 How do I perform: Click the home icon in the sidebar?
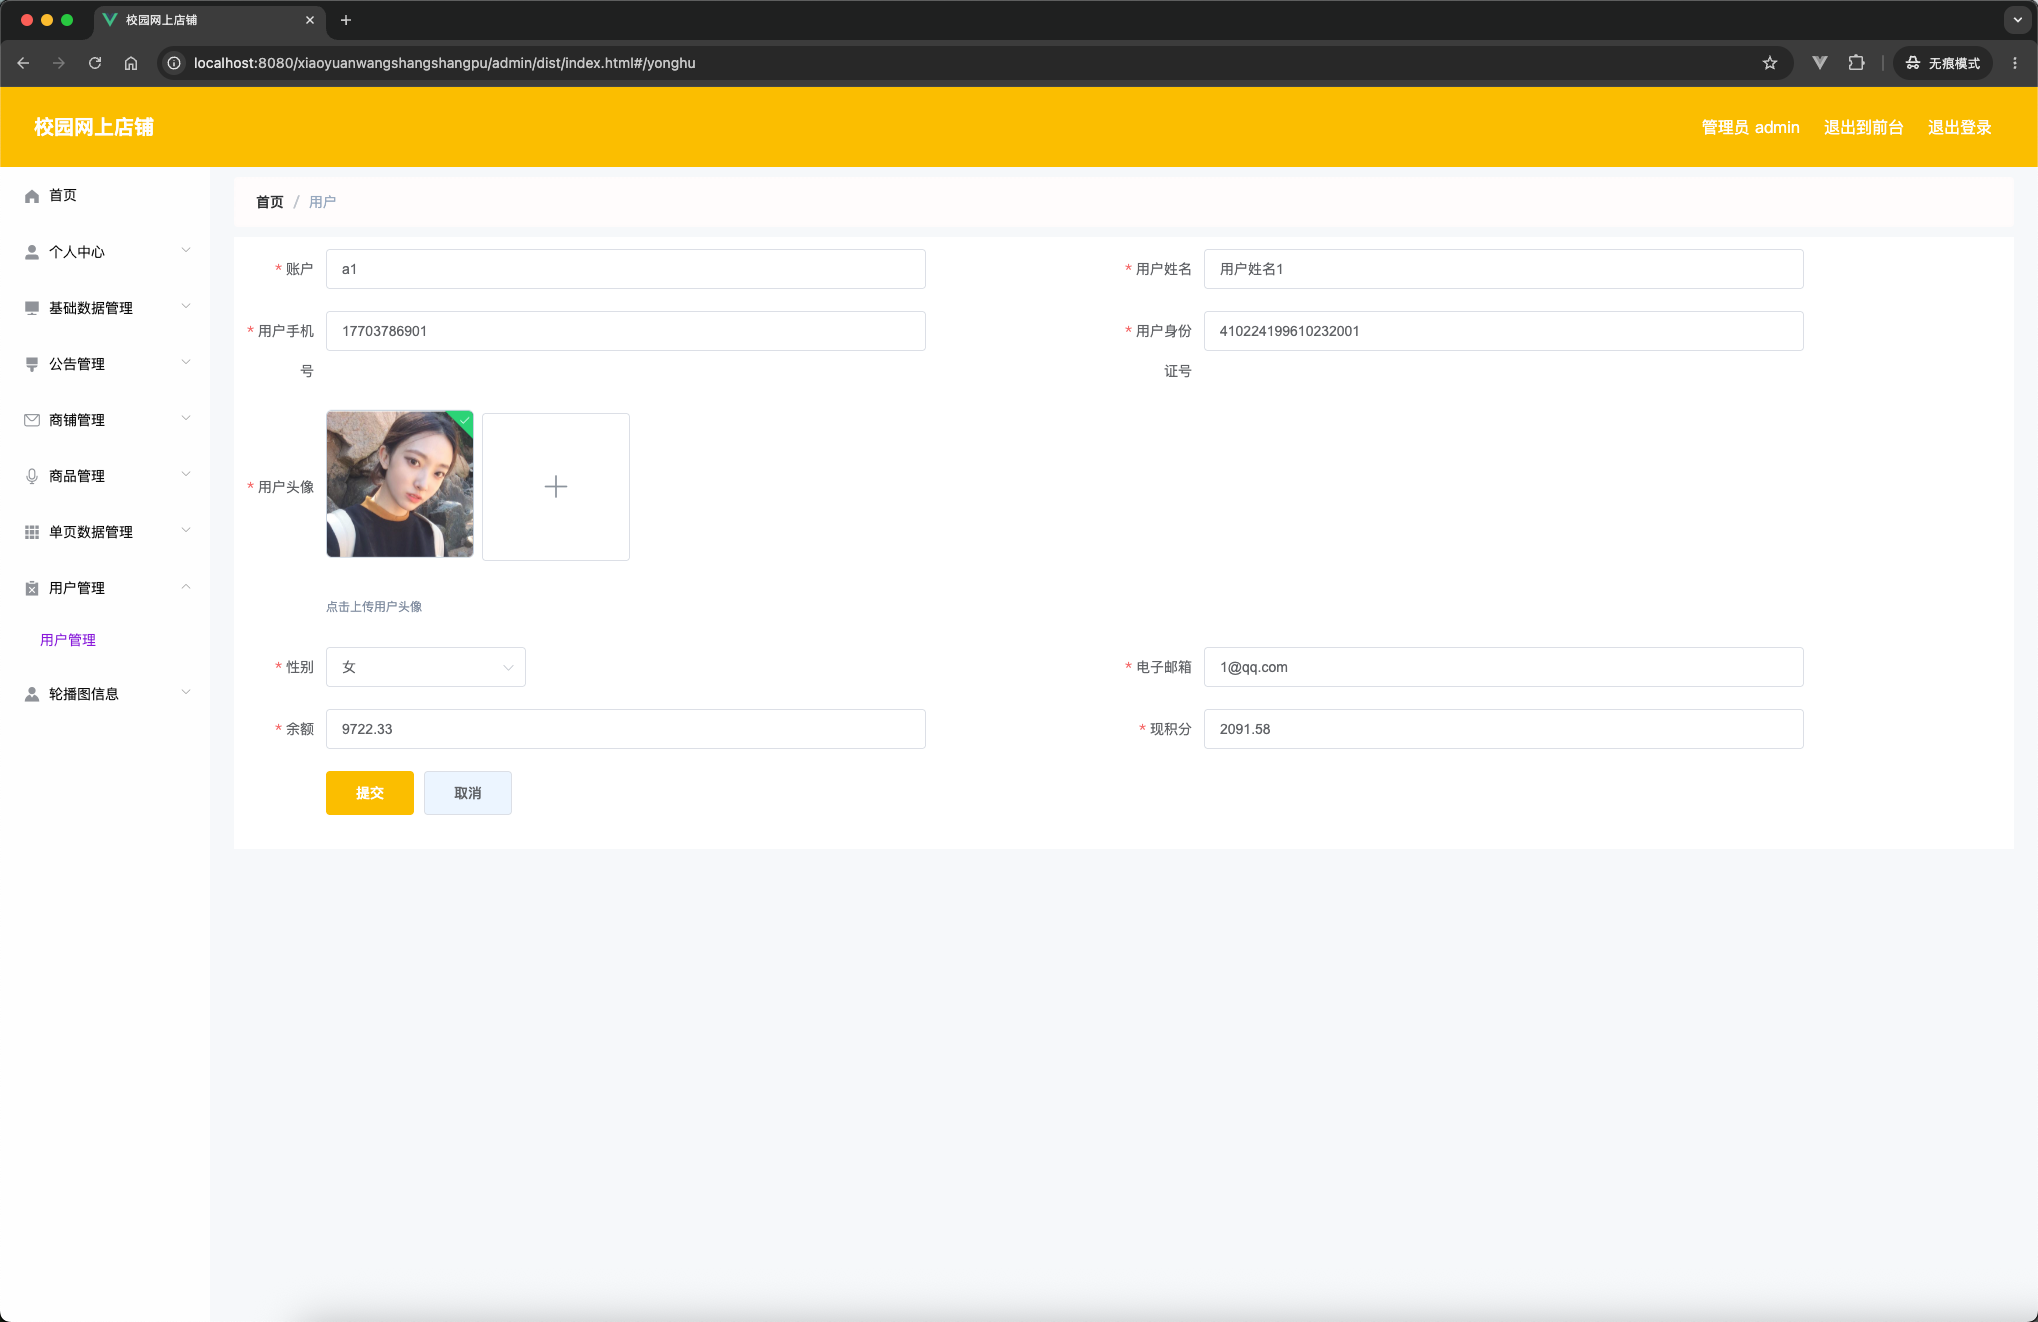tap(32, 196)
